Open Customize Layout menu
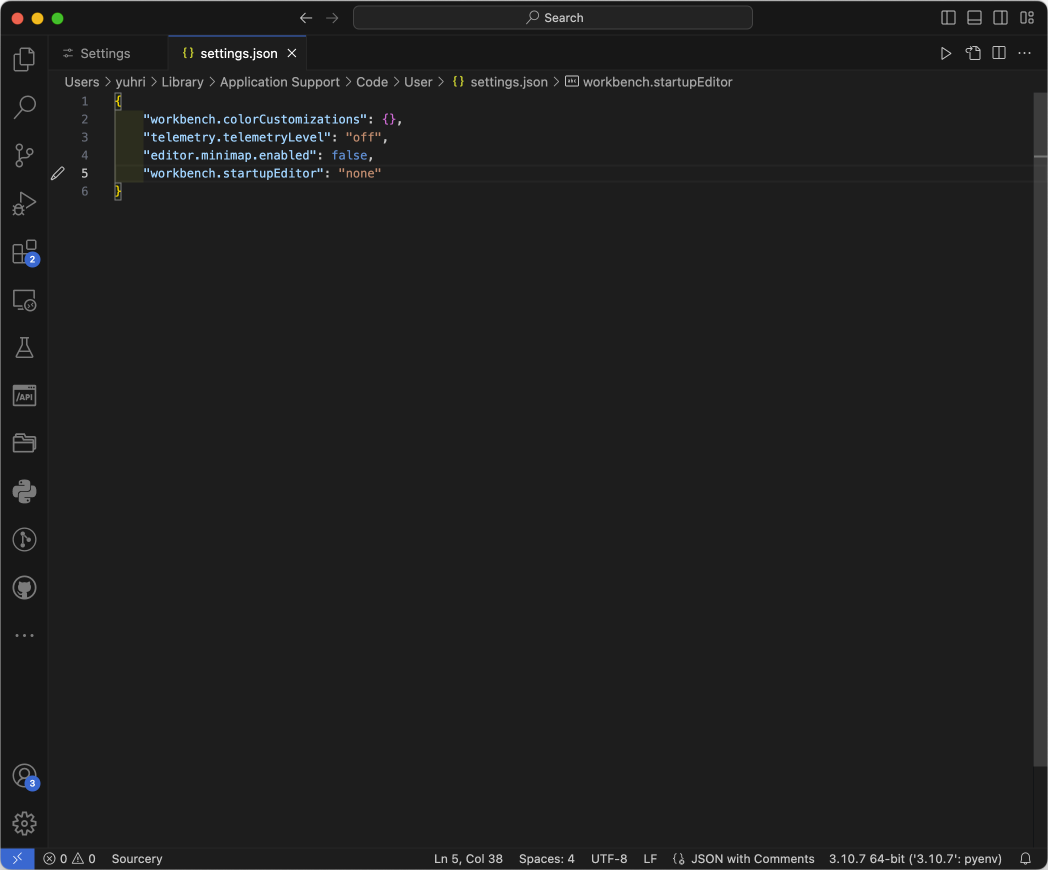1048x870 pixels. coord(1027,18)
